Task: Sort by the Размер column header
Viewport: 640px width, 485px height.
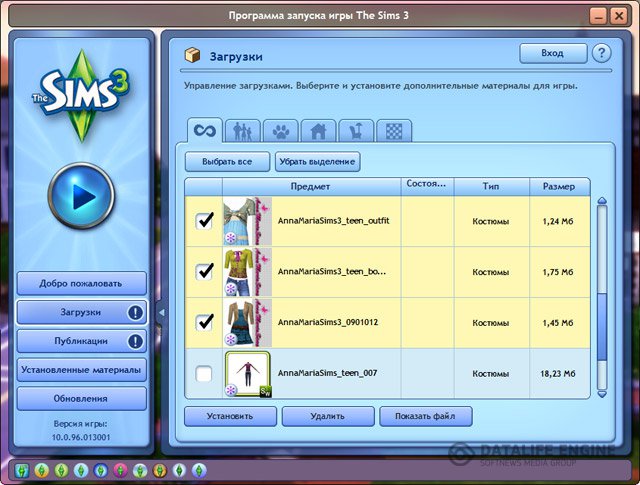Action: pyautogui.click(x=560, y=187)
